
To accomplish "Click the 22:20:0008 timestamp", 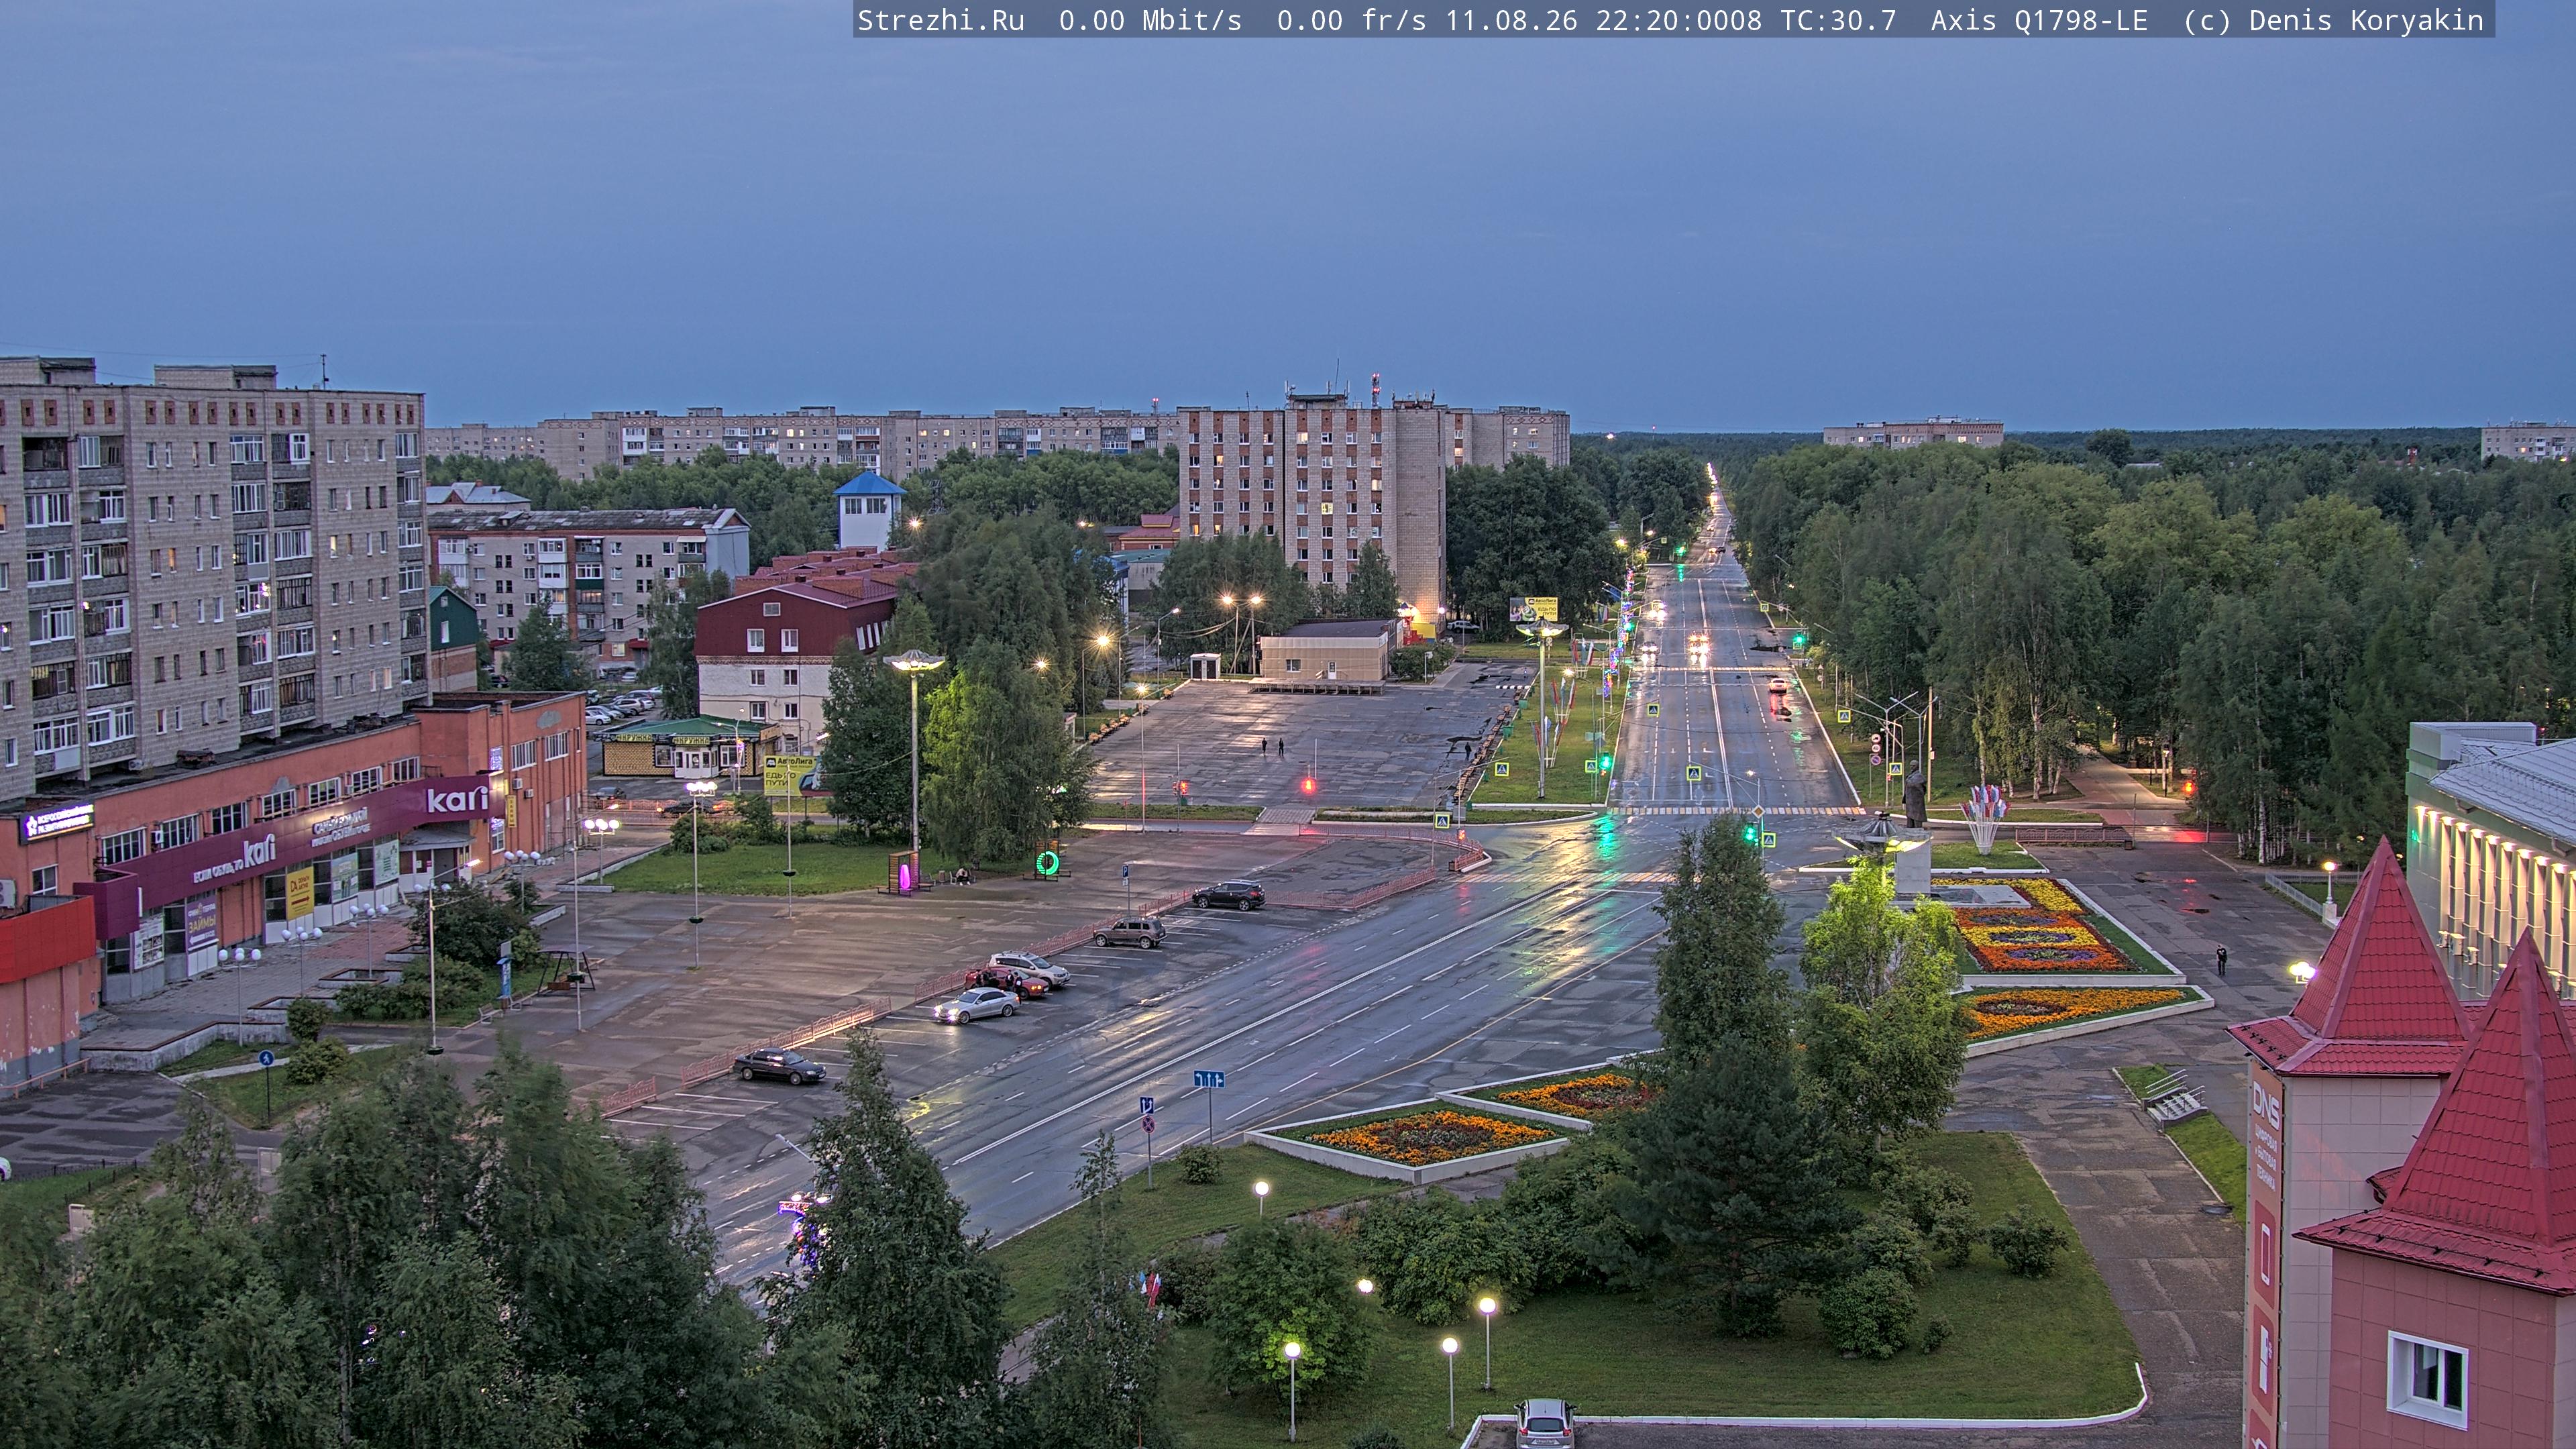I will 1678,21.
